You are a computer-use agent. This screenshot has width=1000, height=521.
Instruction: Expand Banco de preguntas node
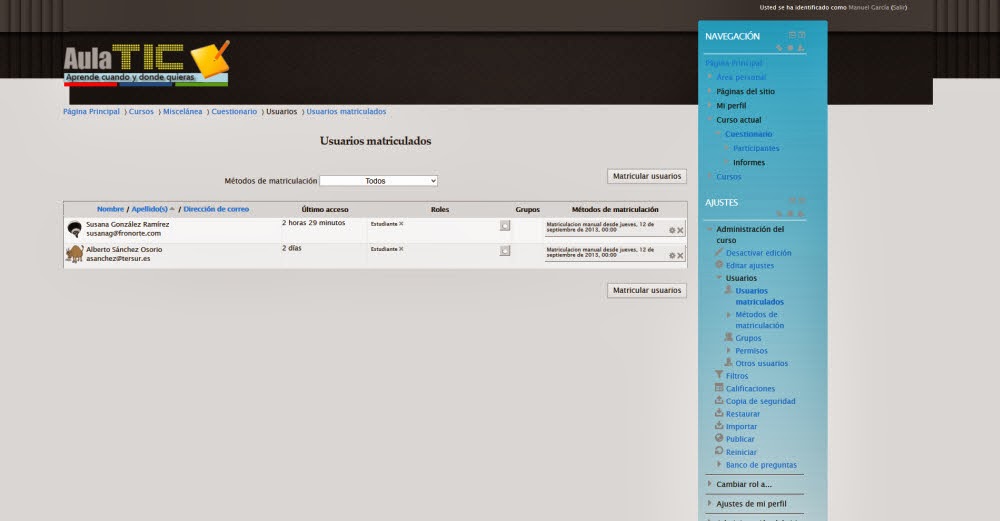pos(719,464)
